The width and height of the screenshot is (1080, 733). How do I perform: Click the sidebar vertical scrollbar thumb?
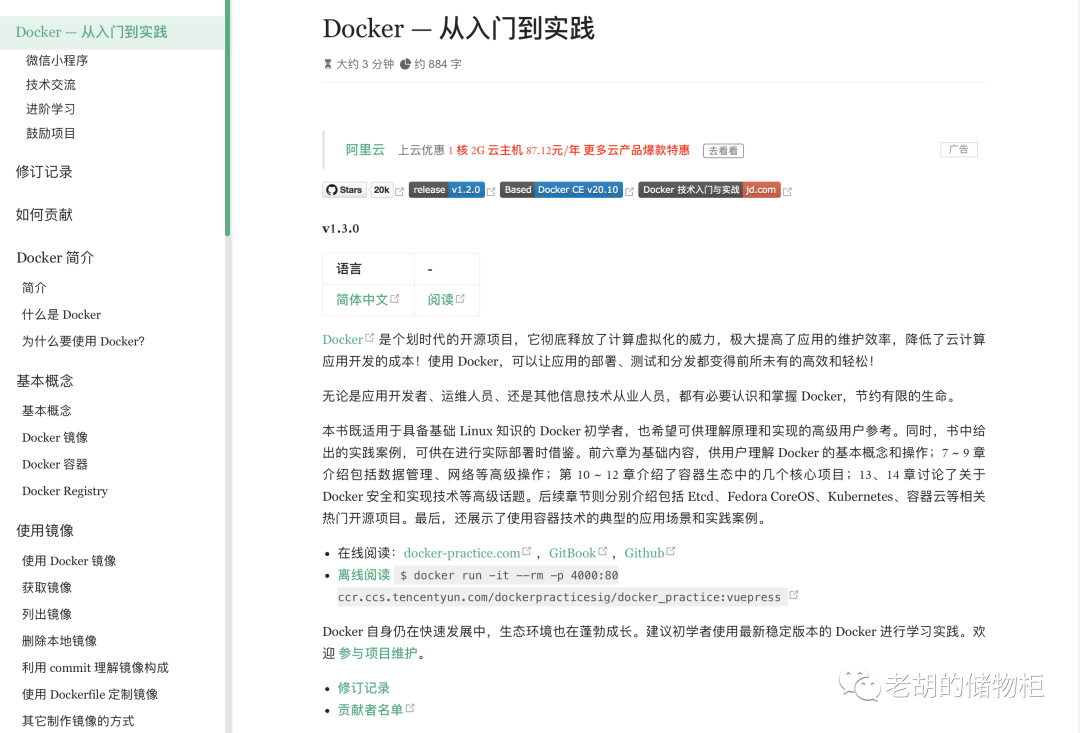pos(227,118)
